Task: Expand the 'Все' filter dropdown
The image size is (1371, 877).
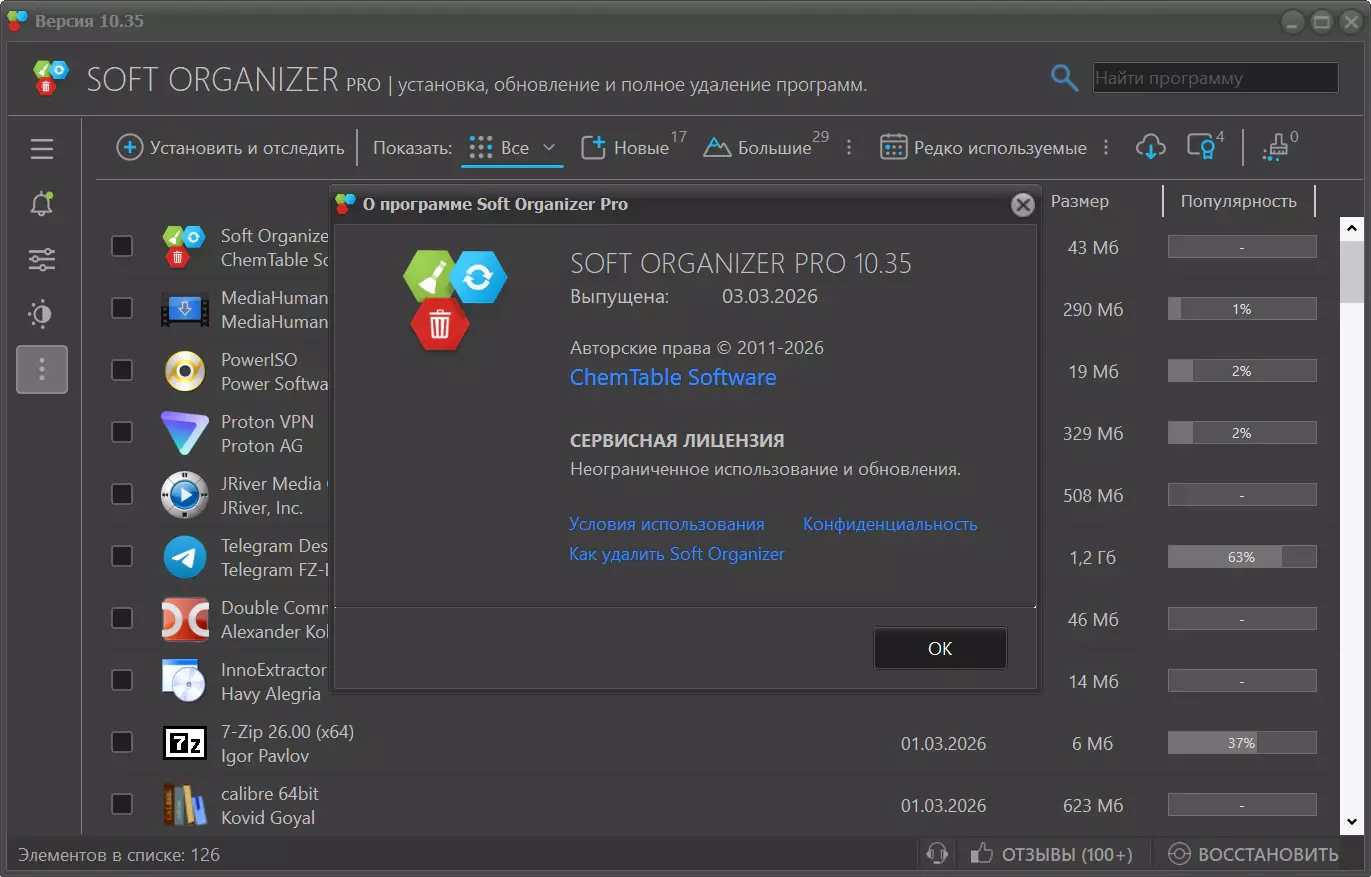Action: pyautogui.click(x=548, y=148)
